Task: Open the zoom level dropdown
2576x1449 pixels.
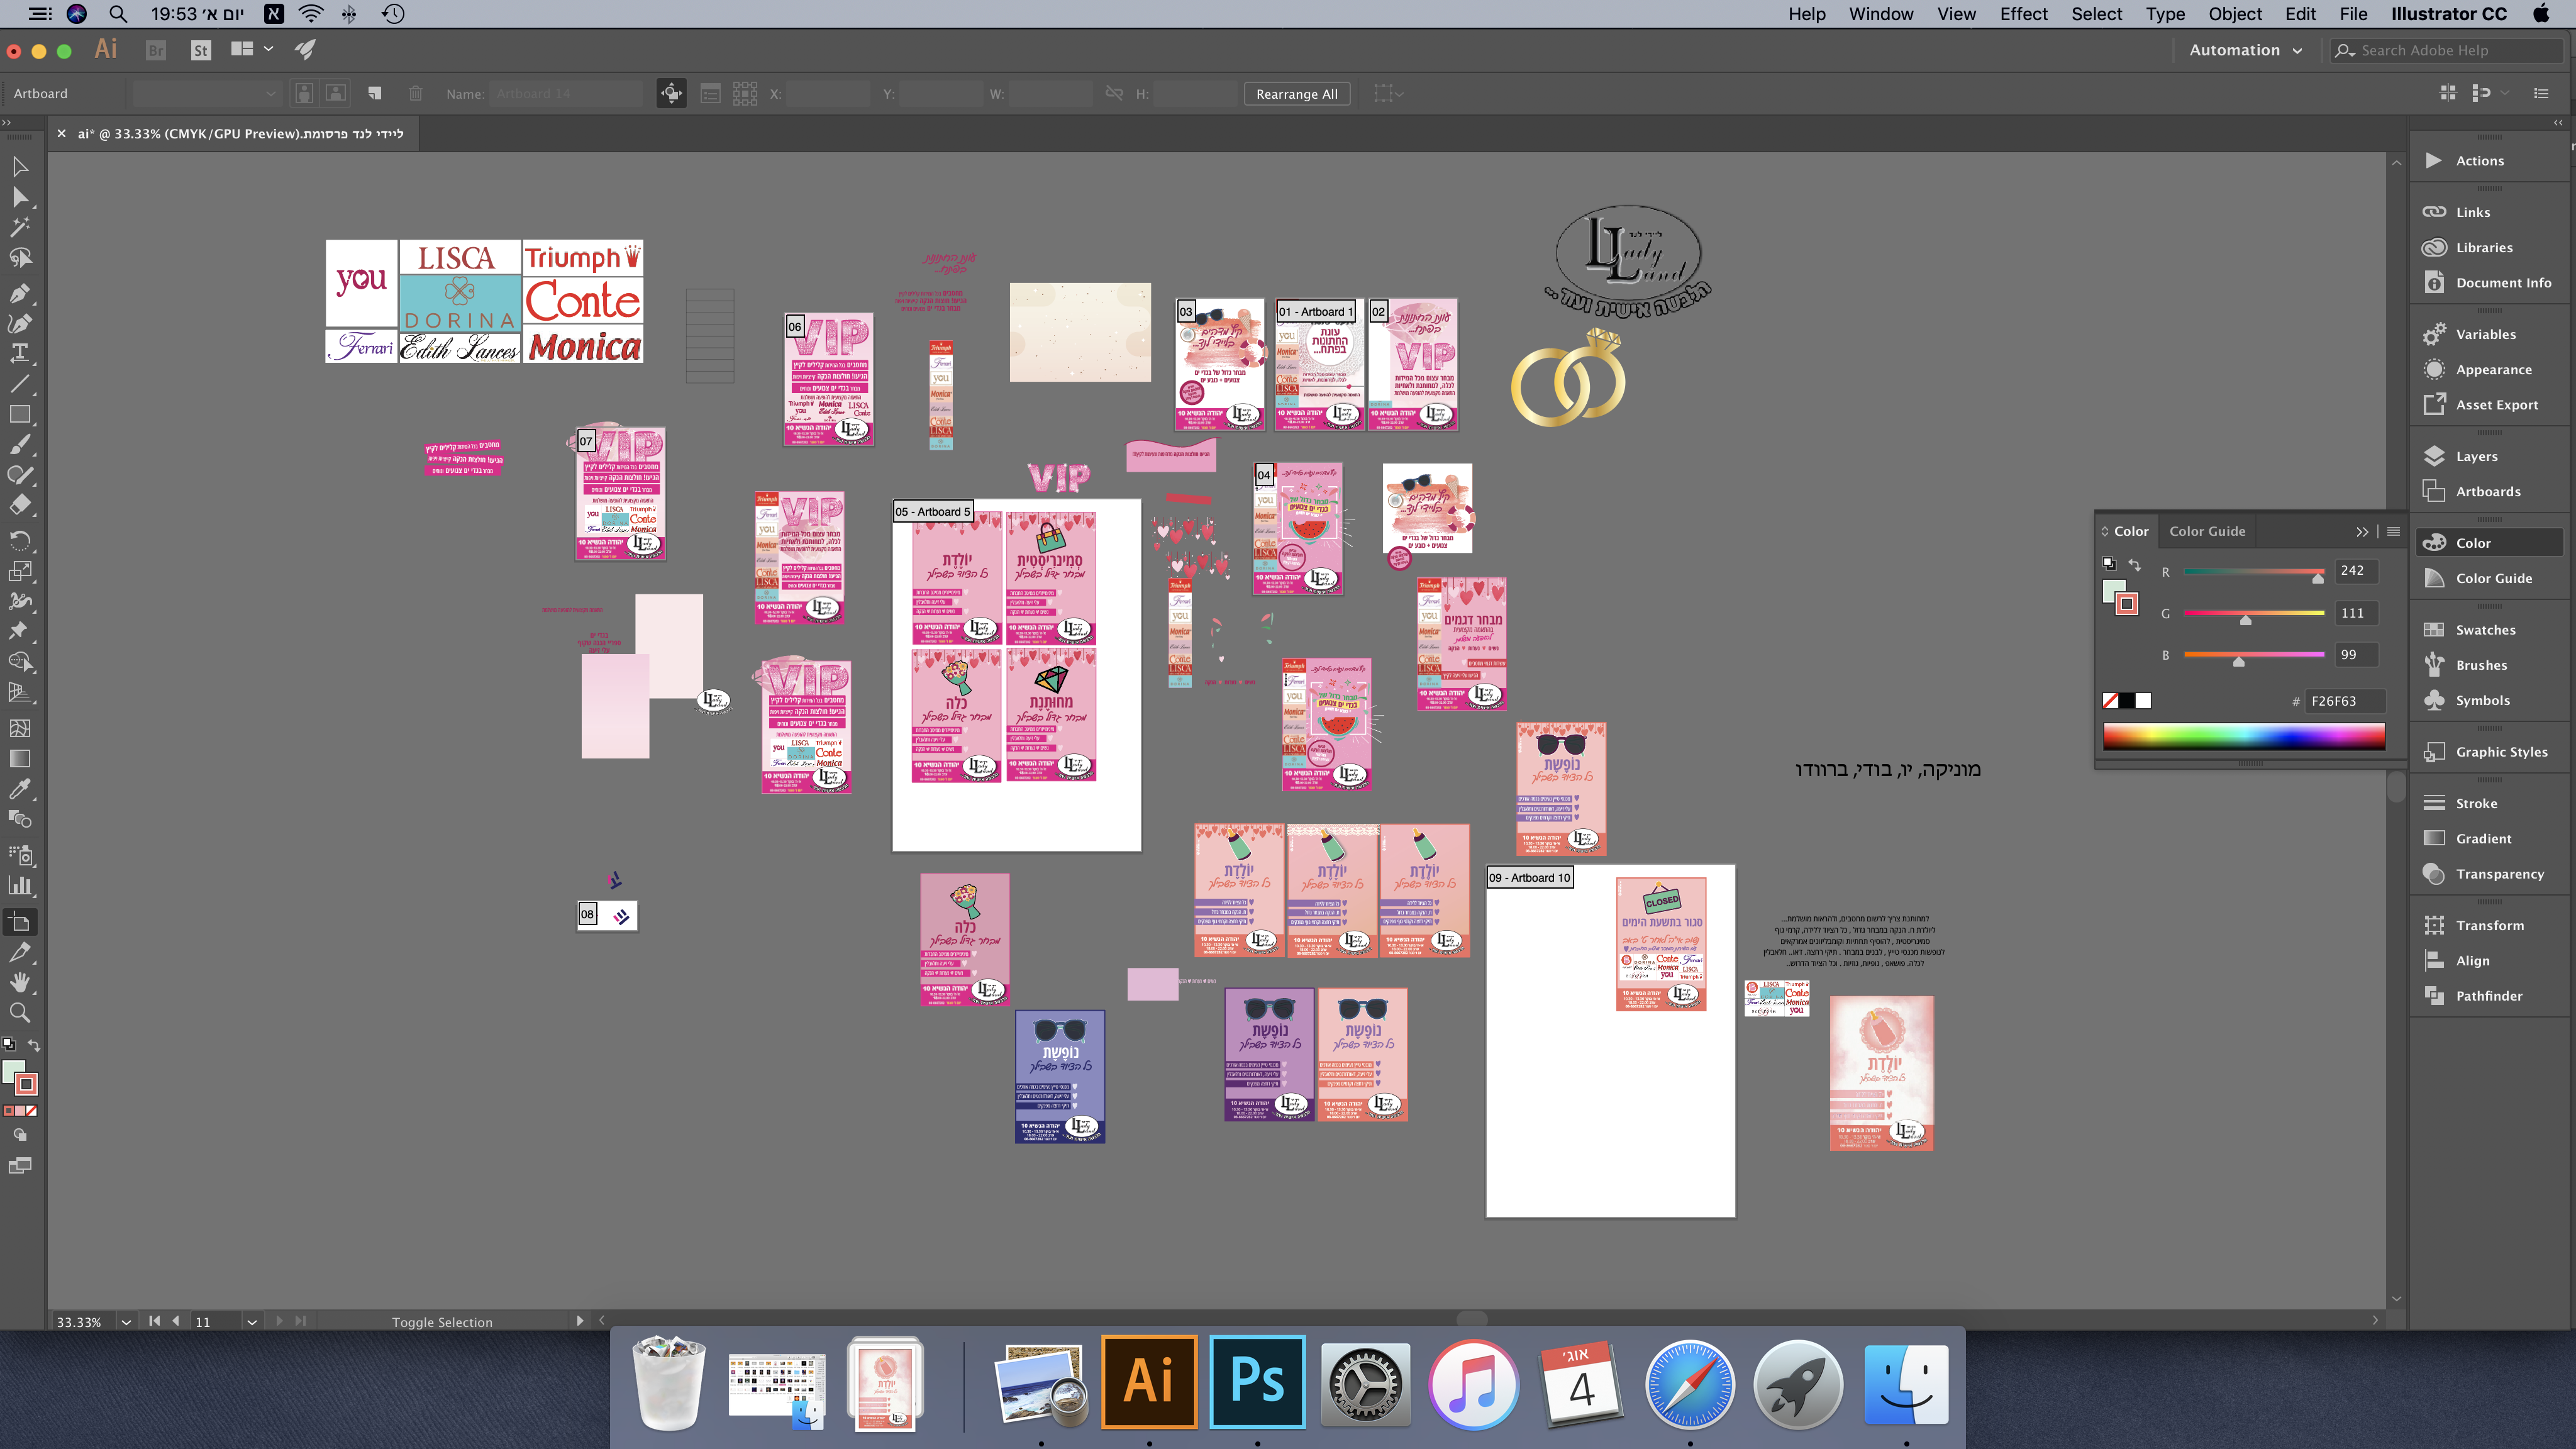Action: point(126,1322)
